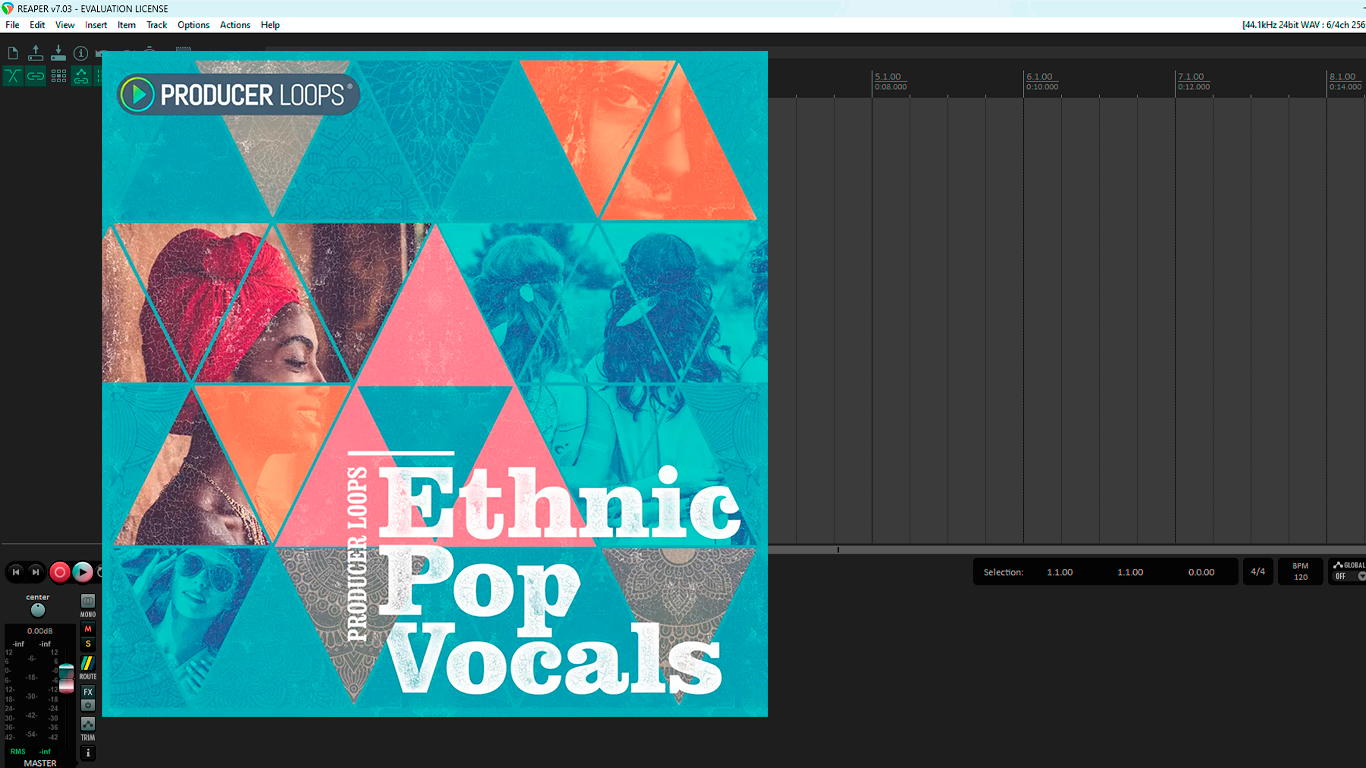Click the New project icon
This screenshot has width=1366, height=768.
click(13, 53)
